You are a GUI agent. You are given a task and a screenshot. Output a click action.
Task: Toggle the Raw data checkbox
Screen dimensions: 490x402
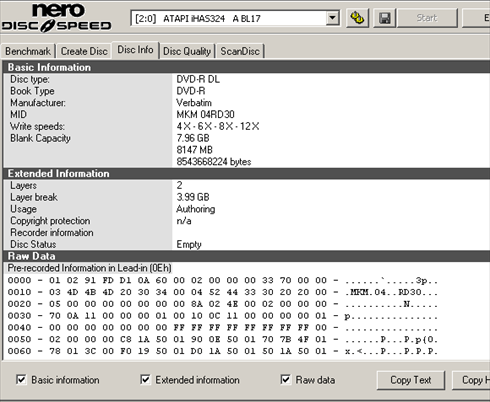(x=285, y=379)
